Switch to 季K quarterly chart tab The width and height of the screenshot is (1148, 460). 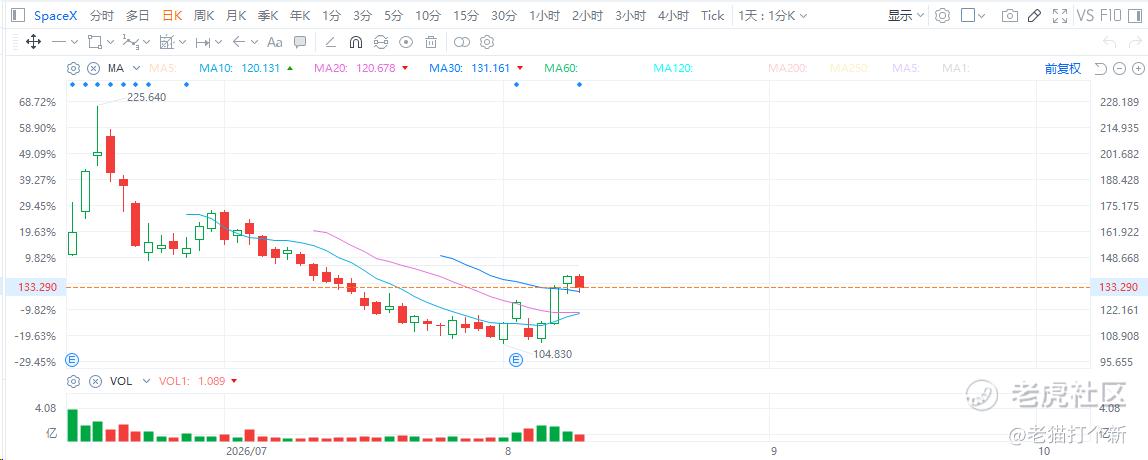pyautogui.click(x=269, y=15)
